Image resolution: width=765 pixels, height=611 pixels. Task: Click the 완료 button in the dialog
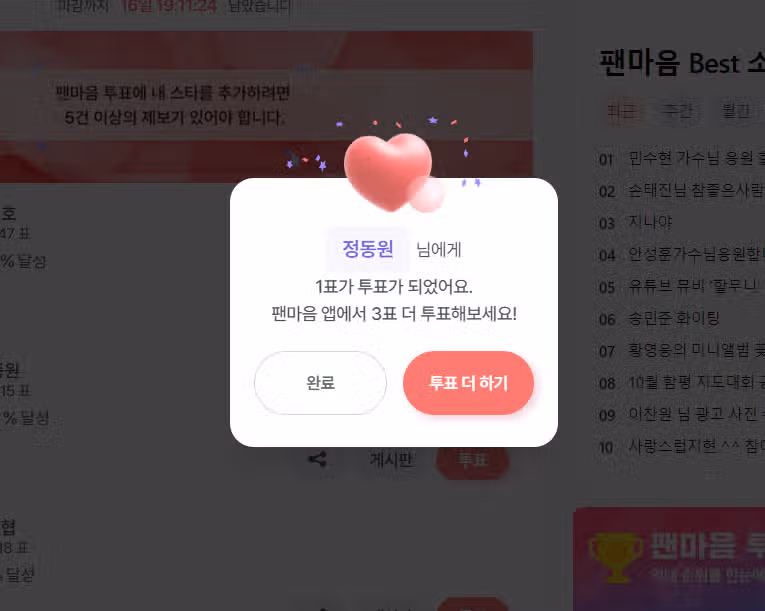coord(320,383)
